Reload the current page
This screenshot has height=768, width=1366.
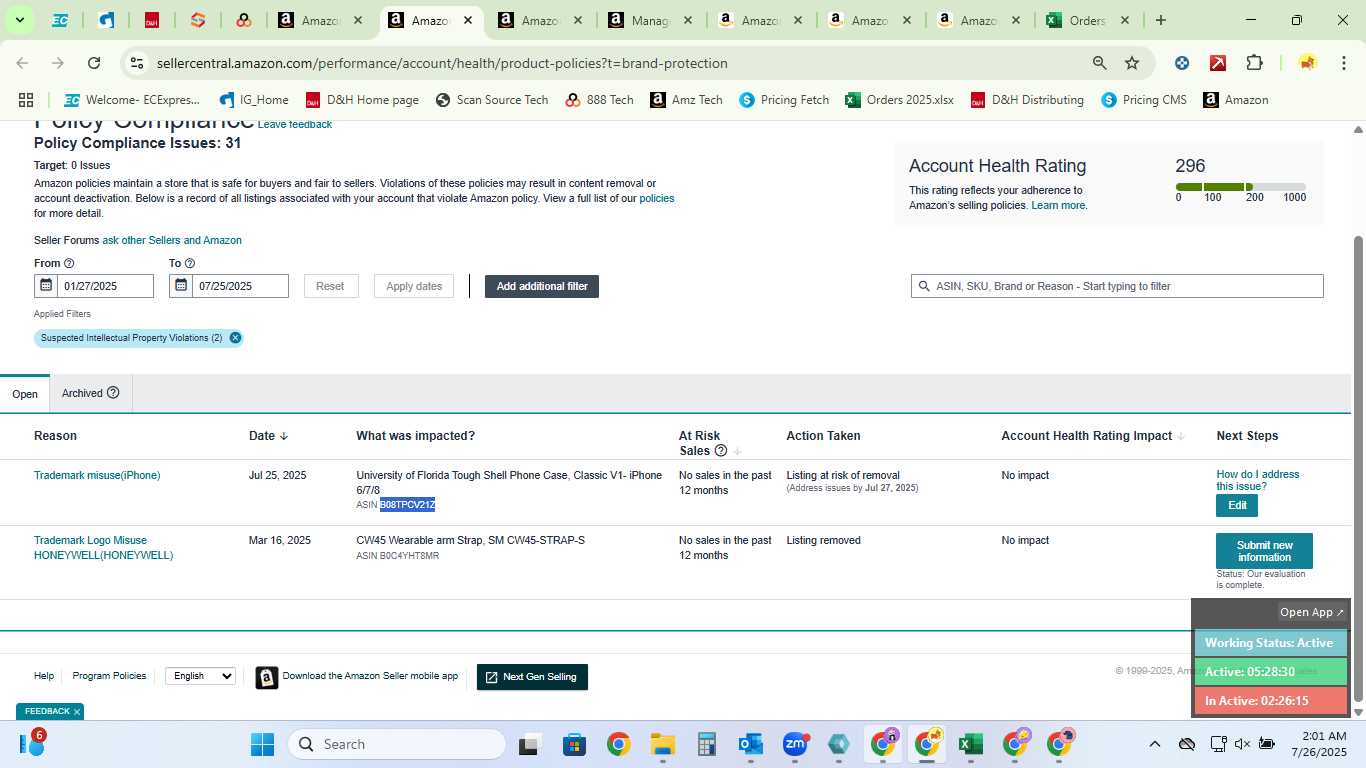(x=94, y=63)
